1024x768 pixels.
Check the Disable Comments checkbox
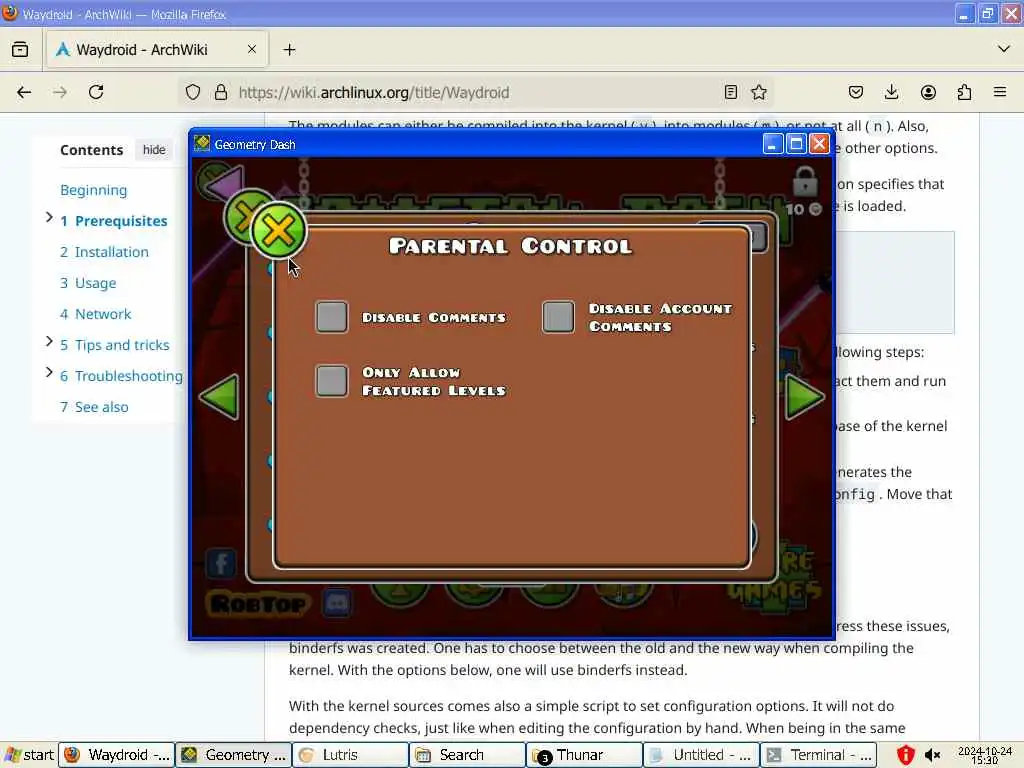tap(332, 317)
